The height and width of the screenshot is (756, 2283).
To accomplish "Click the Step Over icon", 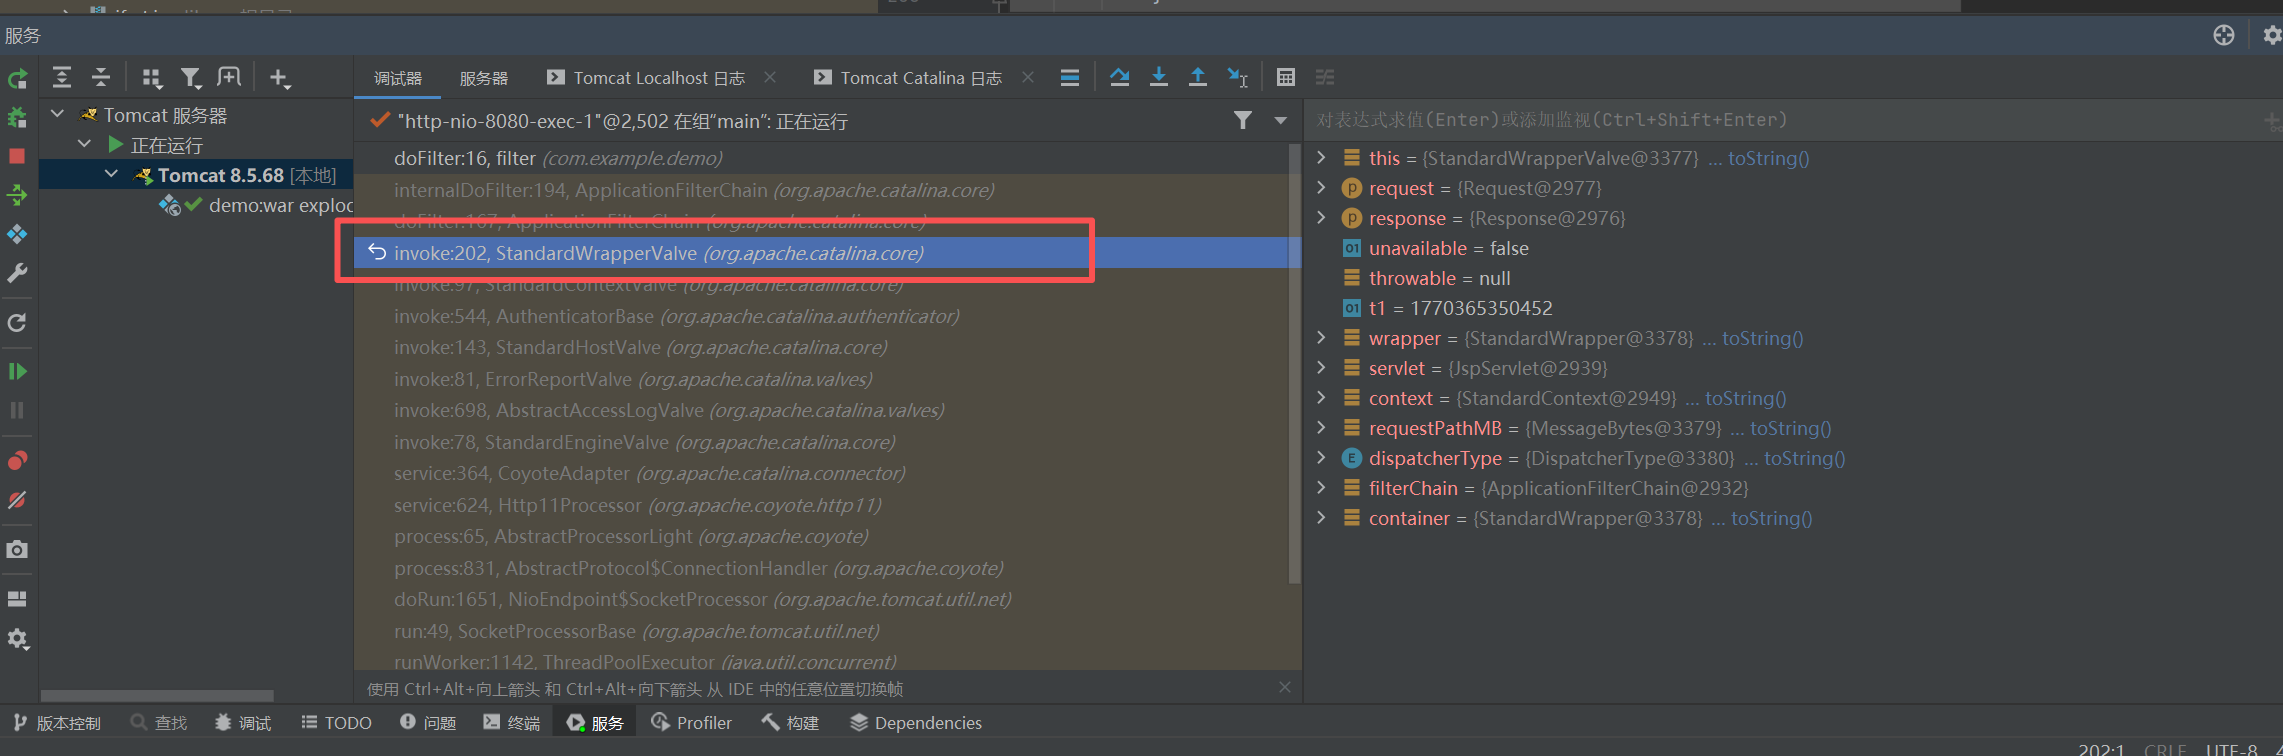I will click(1120, 78).
